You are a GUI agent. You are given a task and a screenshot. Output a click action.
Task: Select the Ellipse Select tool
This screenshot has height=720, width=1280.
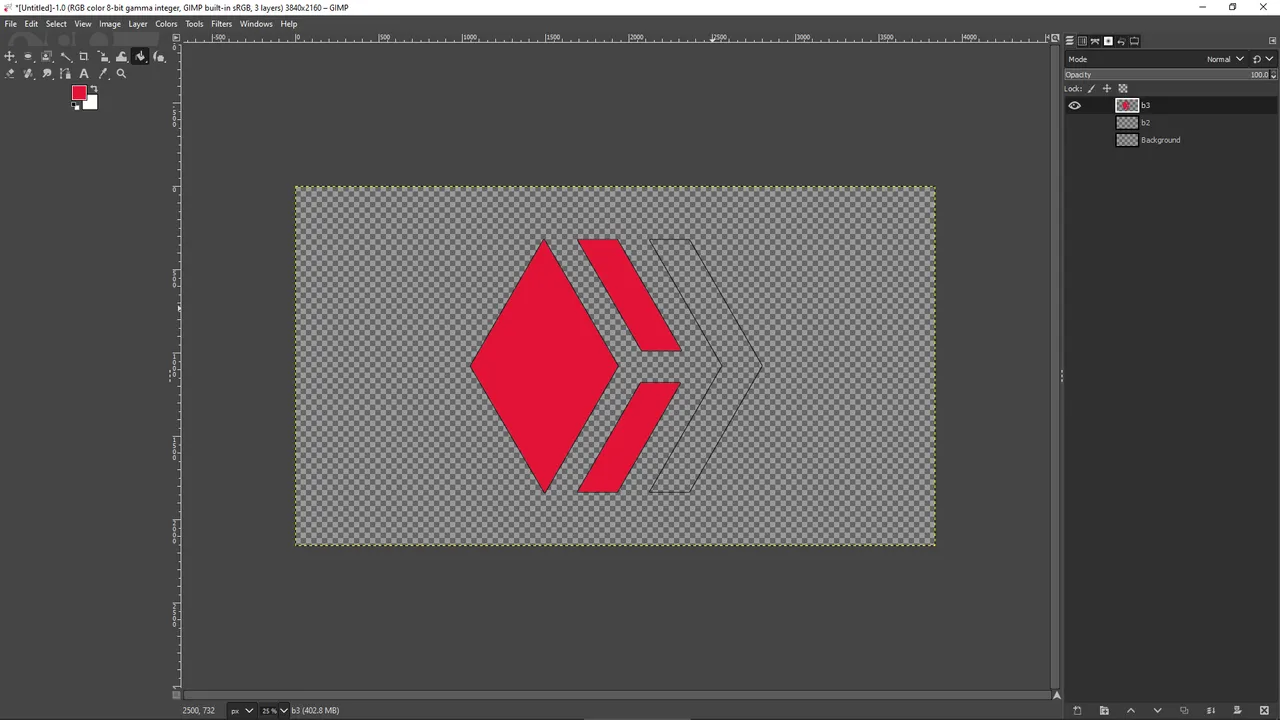pyautogui.click(x=28, y=56)
